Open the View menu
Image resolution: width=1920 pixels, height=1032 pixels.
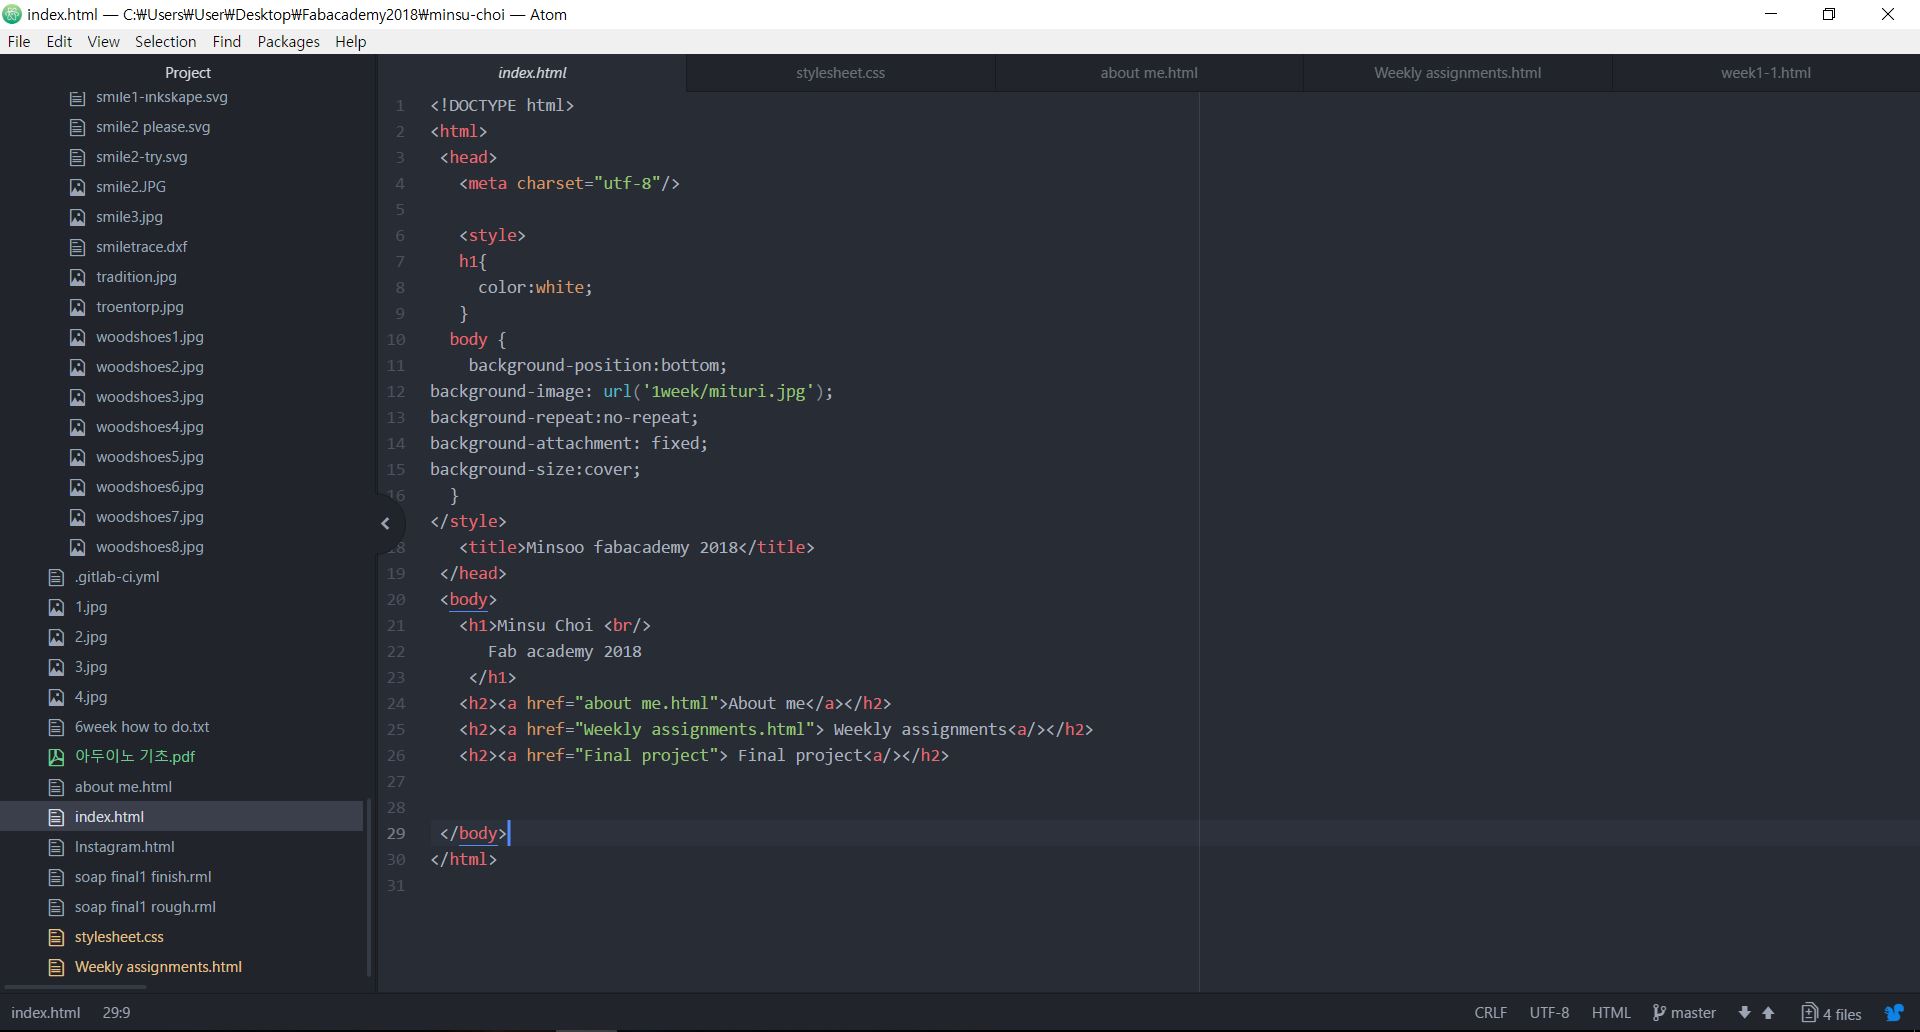click(103, 41)
